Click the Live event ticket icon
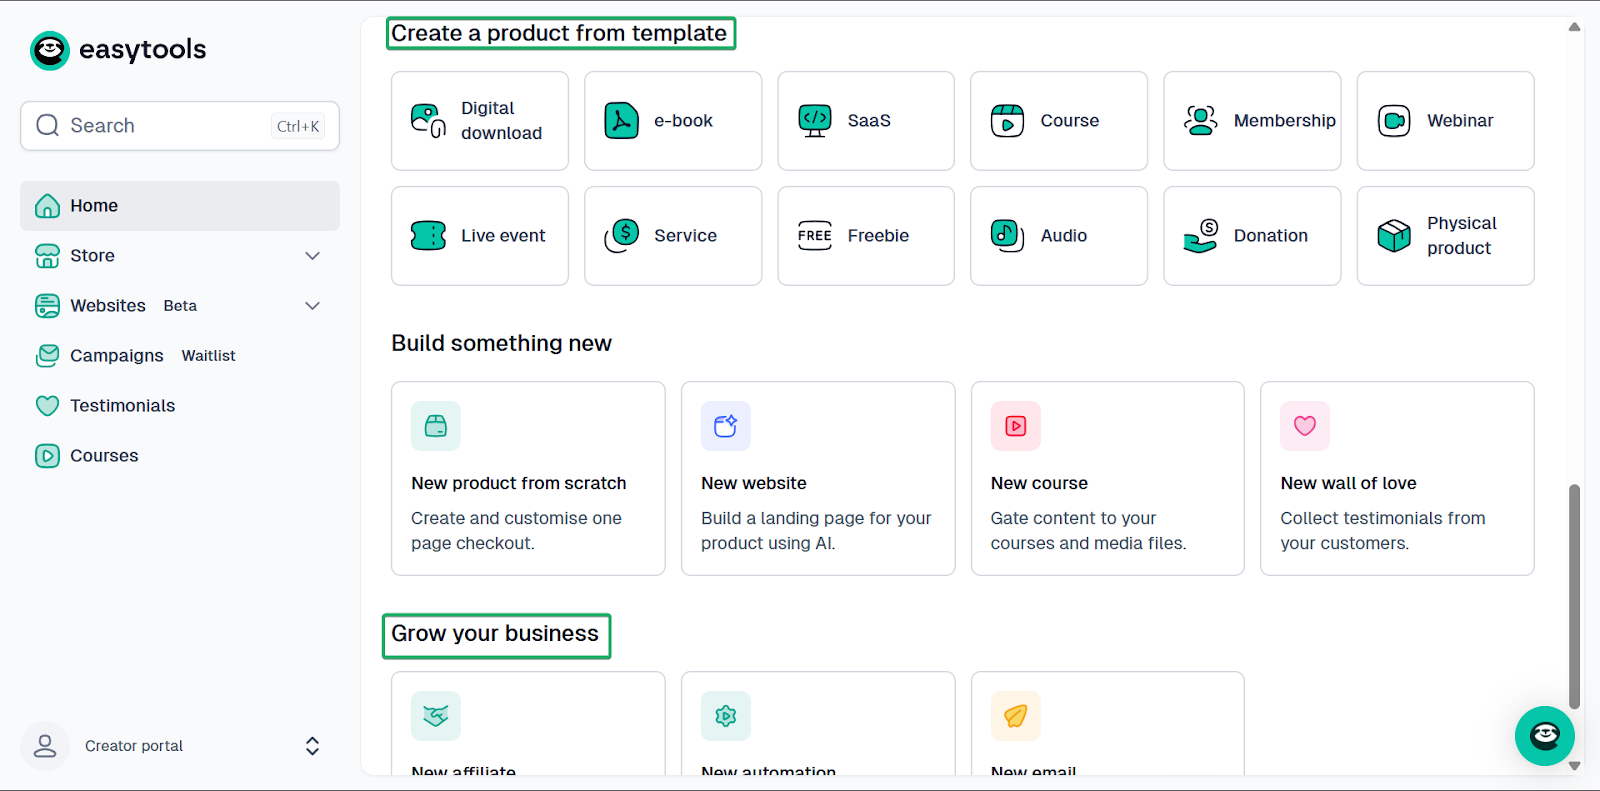 coord(428,236)
